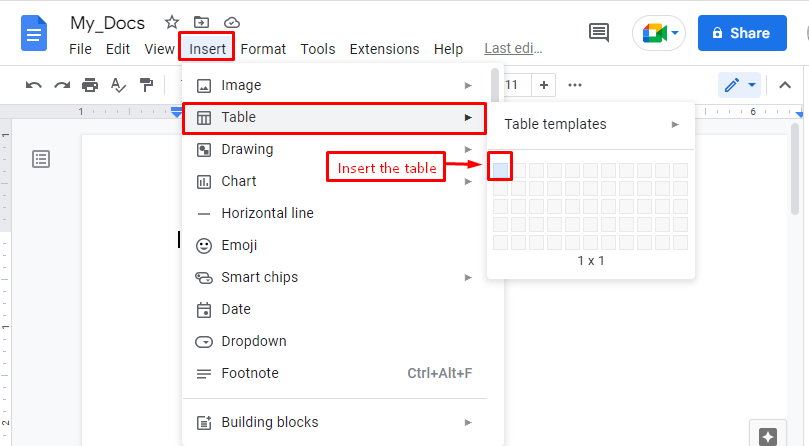Click the print icon in toolbar
The width and height of the screenshot is (809, 446).
(90, 85)
